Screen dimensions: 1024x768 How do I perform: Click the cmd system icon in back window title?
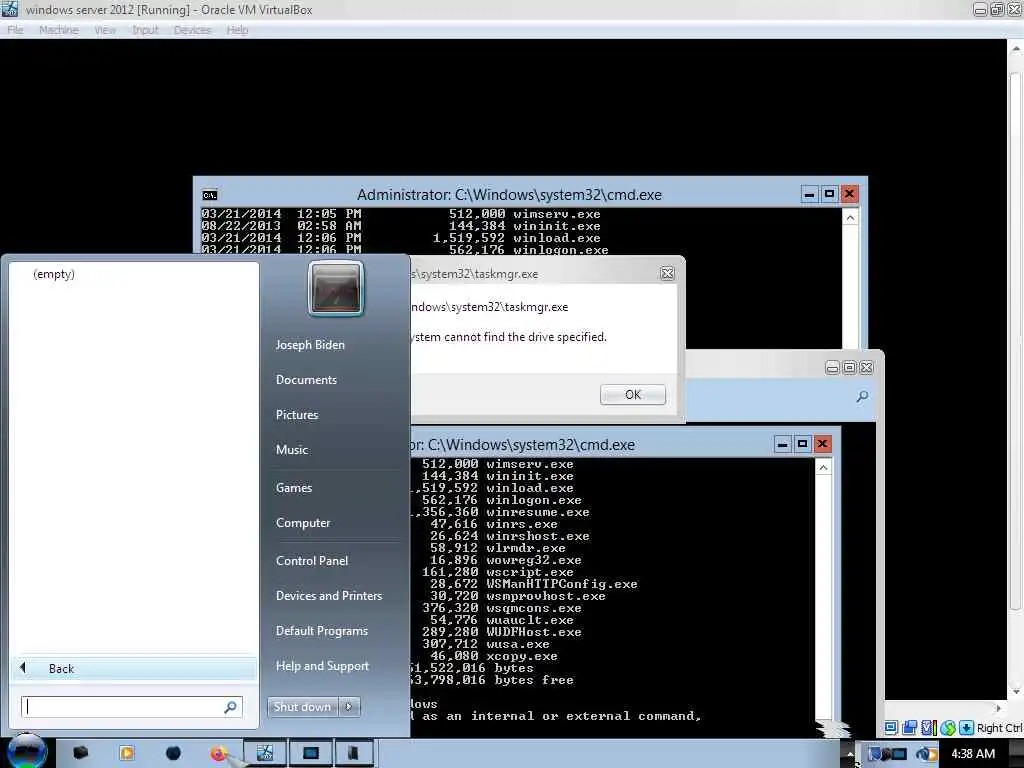tap(210, 195)
